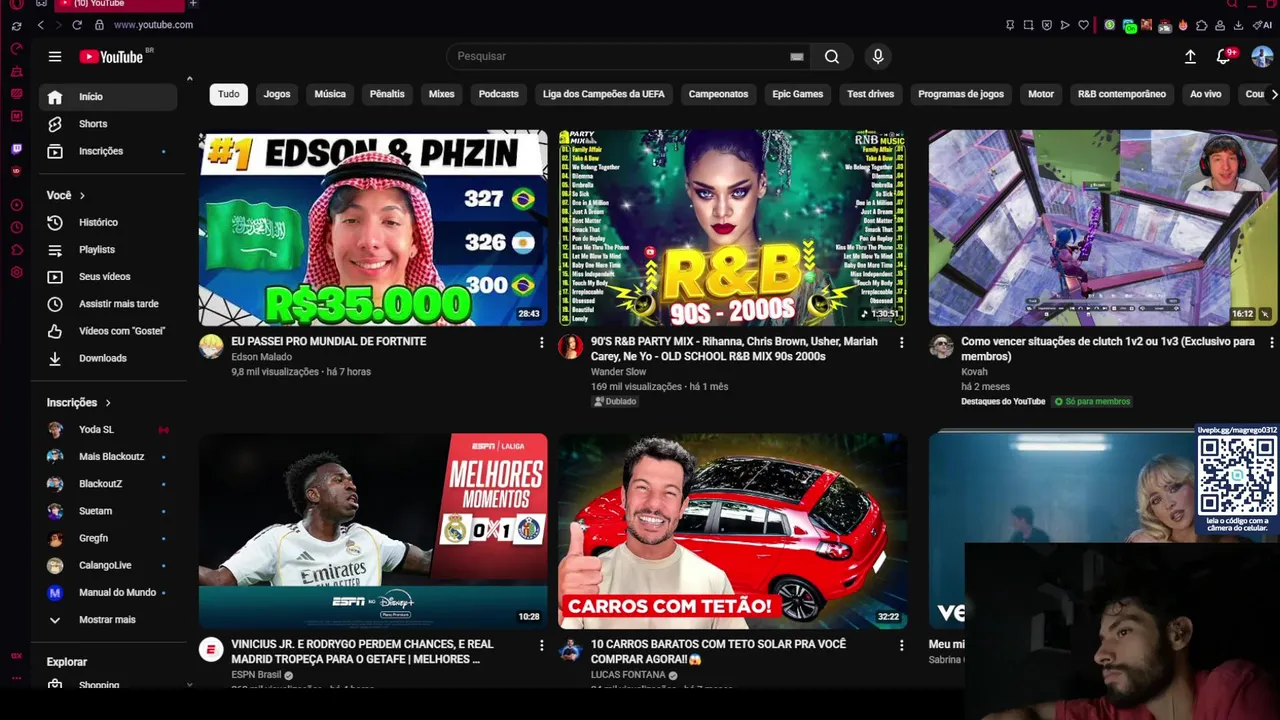Image resolution: width=1280 pixels, height=720 pixels.
Task: Start voice search with microphone
Action: tap(878, 57)
